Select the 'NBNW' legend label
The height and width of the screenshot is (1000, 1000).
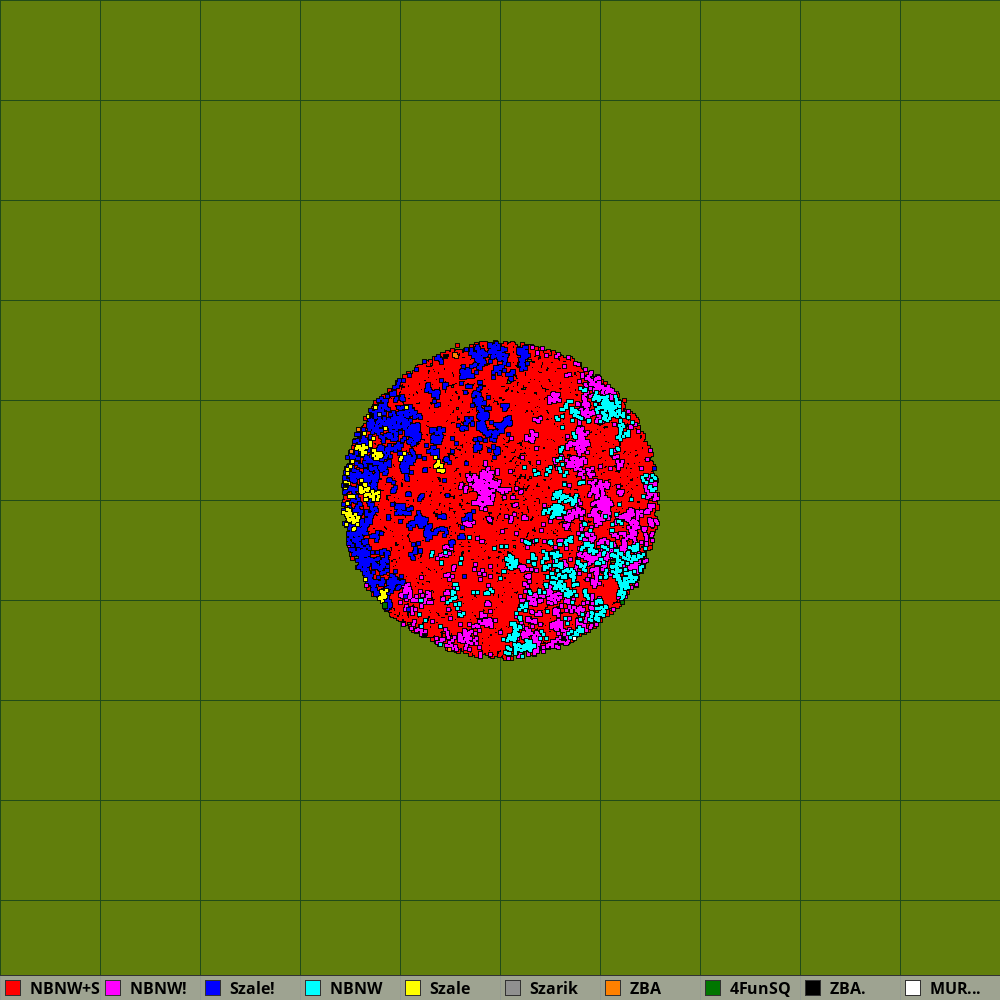(x=356, y=988)
